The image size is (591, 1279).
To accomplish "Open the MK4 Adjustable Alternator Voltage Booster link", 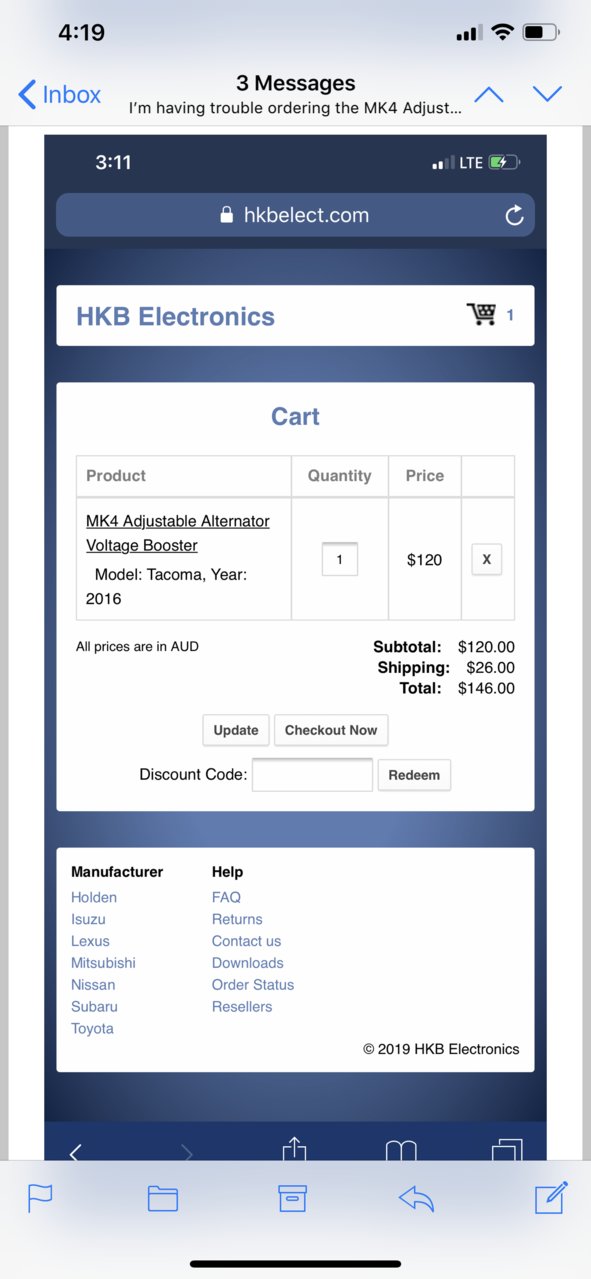I will (178, 533).
